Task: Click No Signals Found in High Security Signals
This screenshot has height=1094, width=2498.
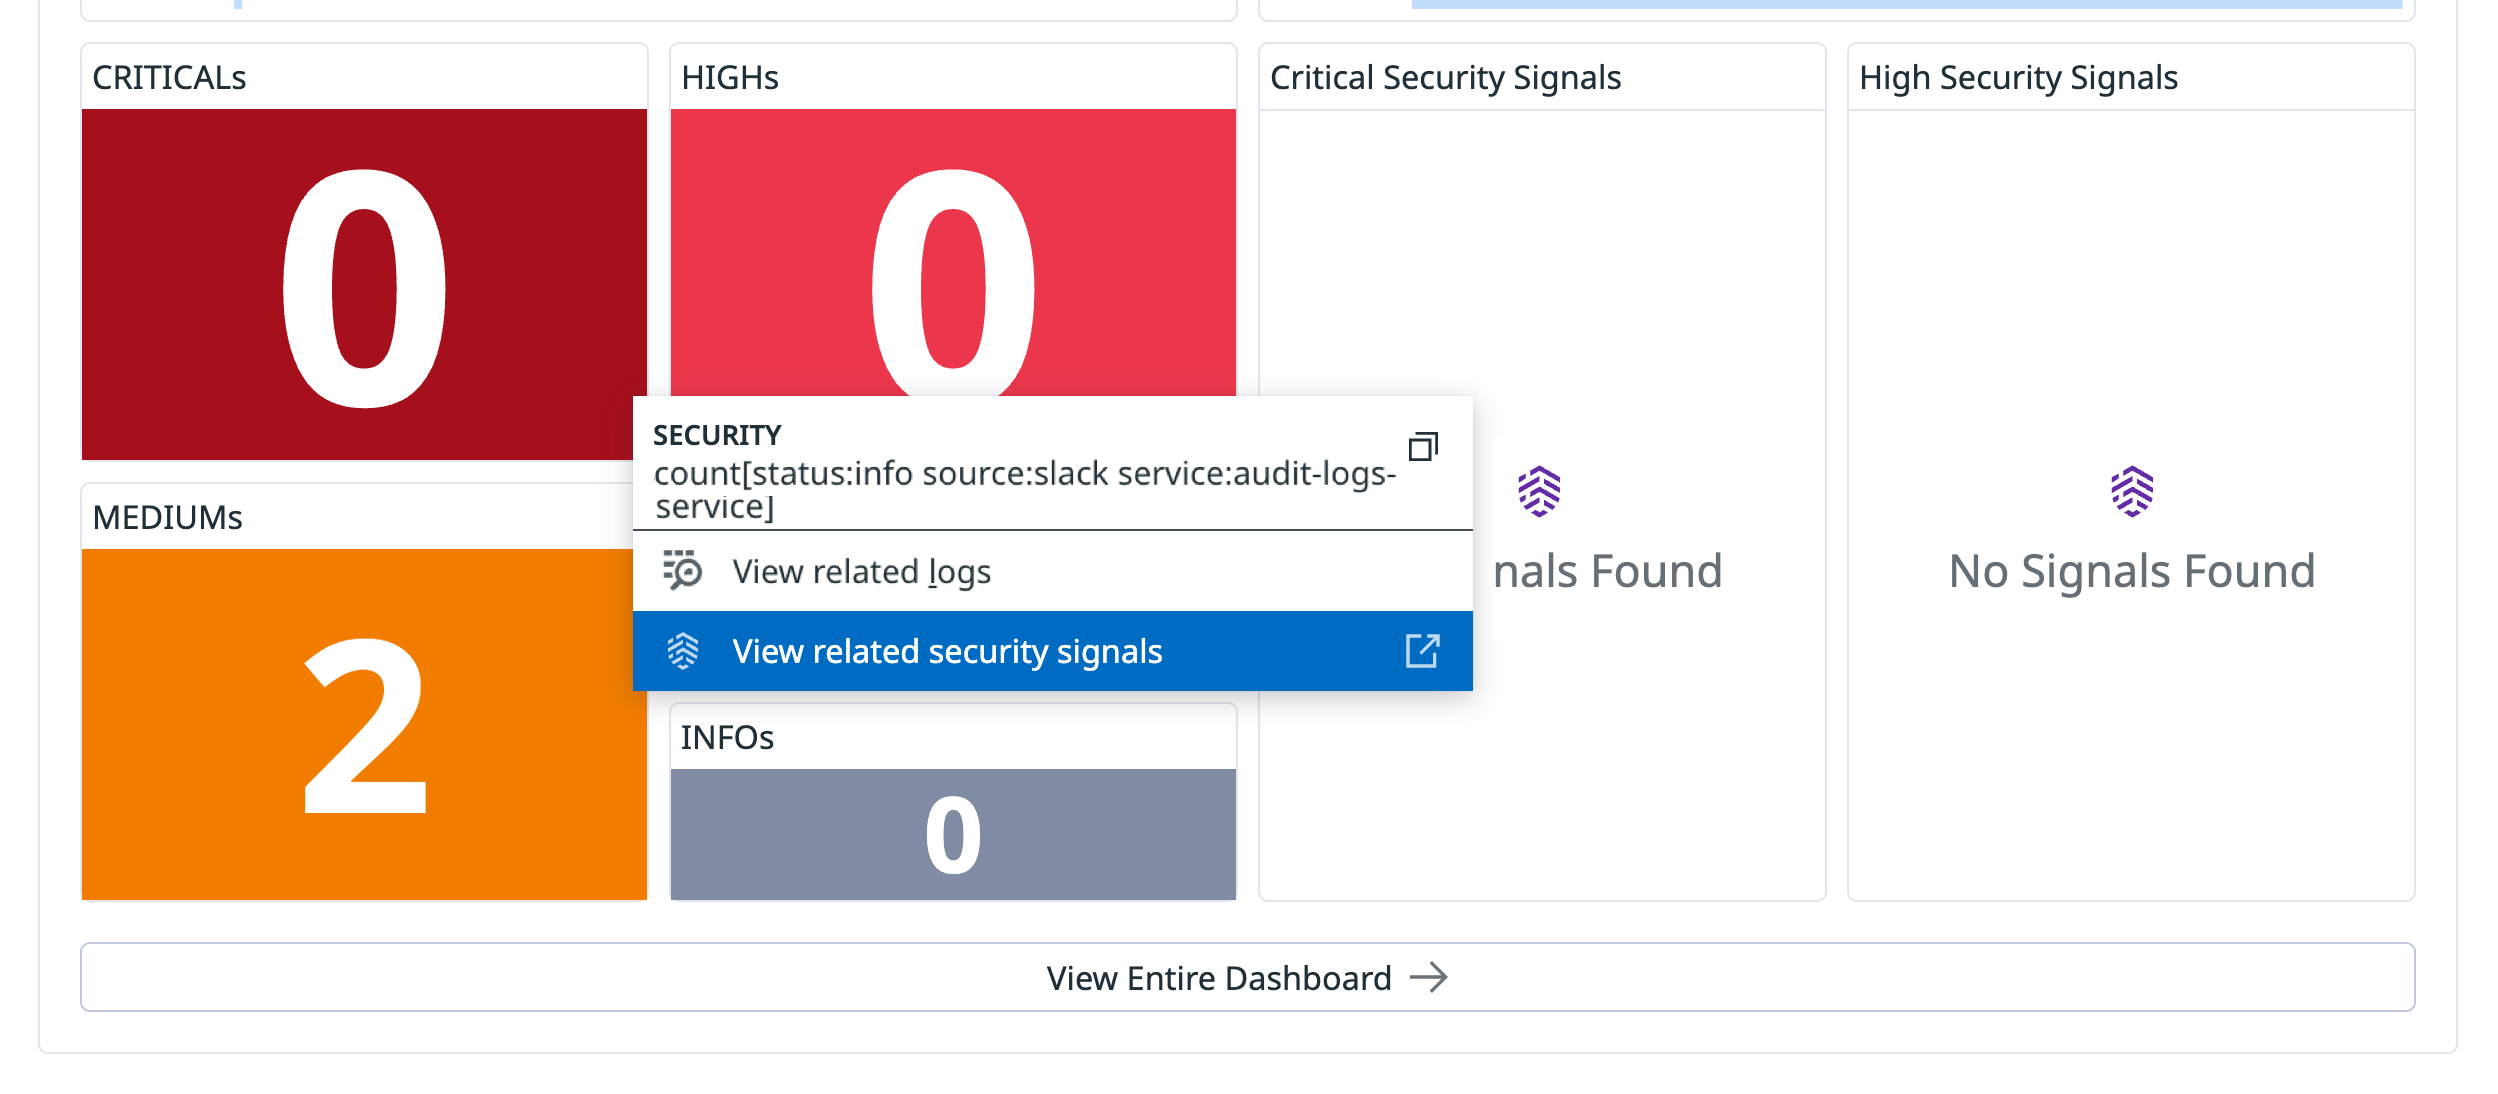Action: [x=2132, y=570]
